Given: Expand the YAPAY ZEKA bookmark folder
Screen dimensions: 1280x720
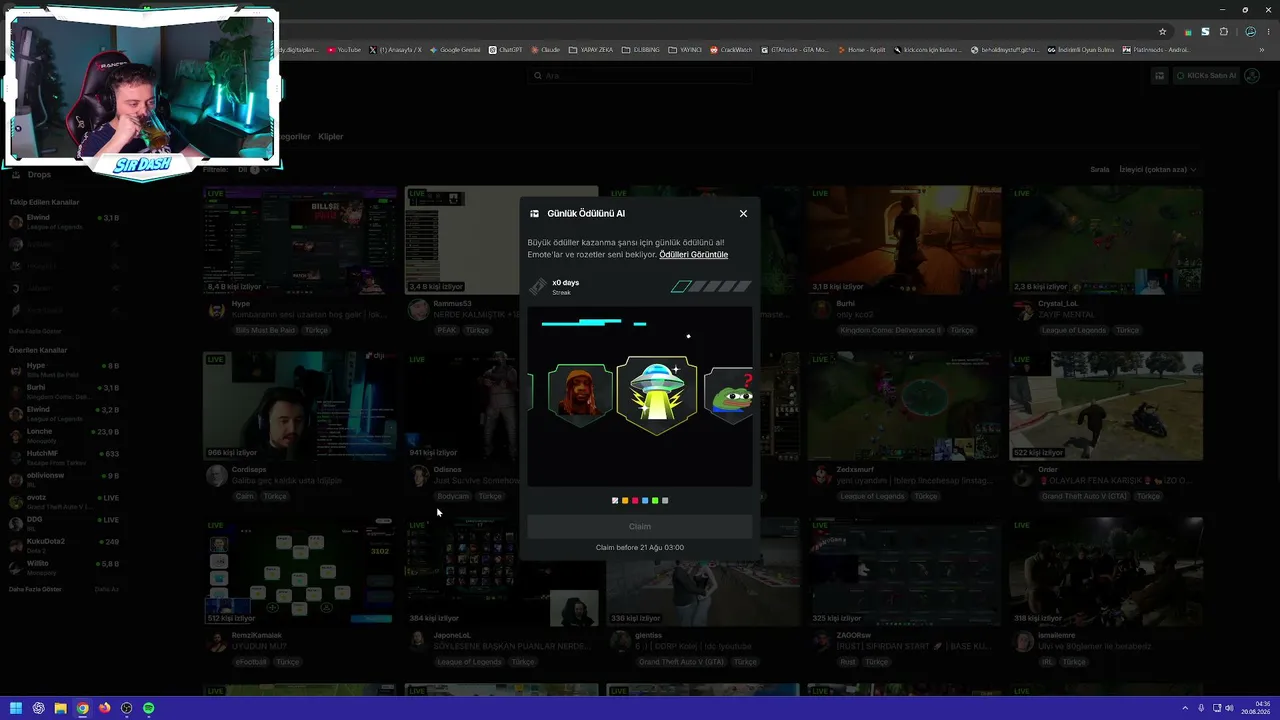Looking at the screenshot, I should (x=590, y=50).
